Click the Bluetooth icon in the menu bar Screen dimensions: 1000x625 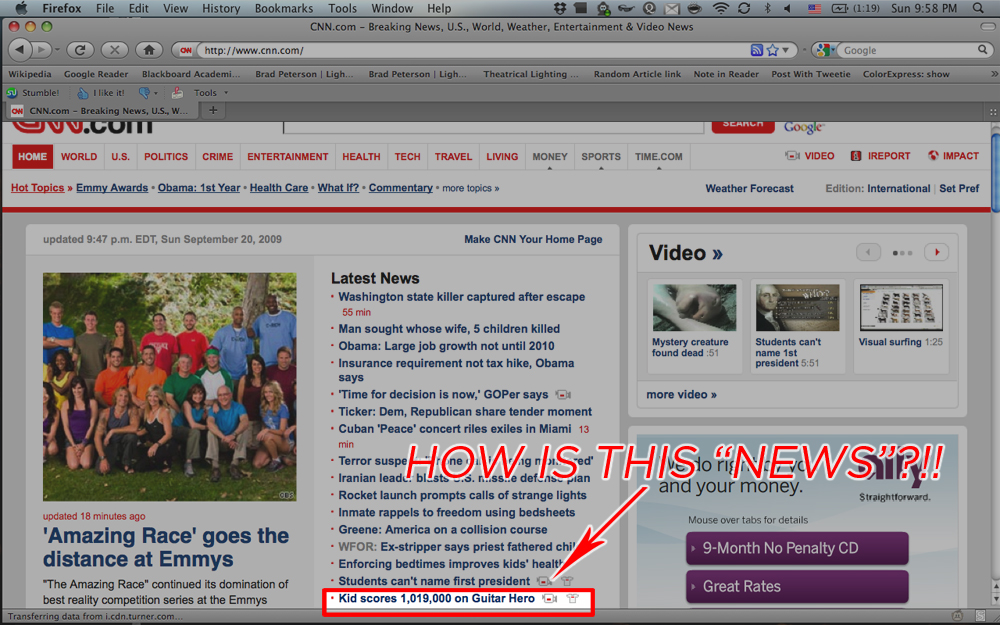(x=767, y=8)
